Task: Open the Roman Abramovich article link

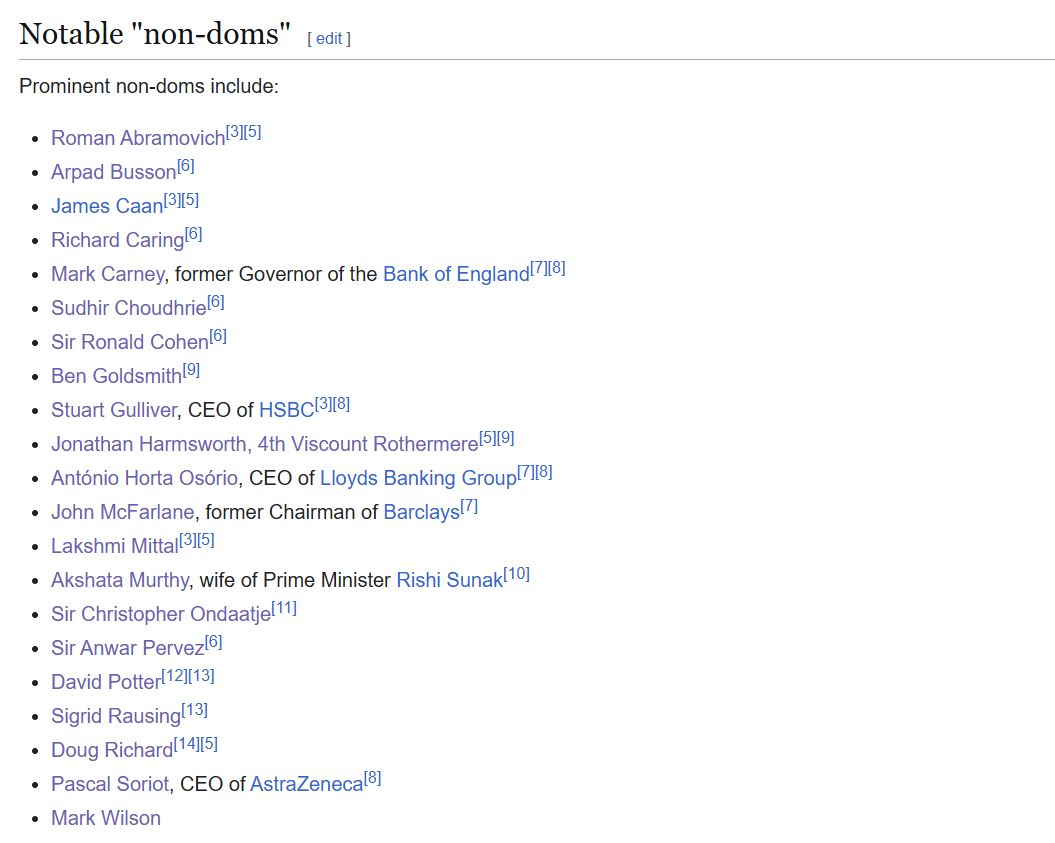Action: (138, 138)
